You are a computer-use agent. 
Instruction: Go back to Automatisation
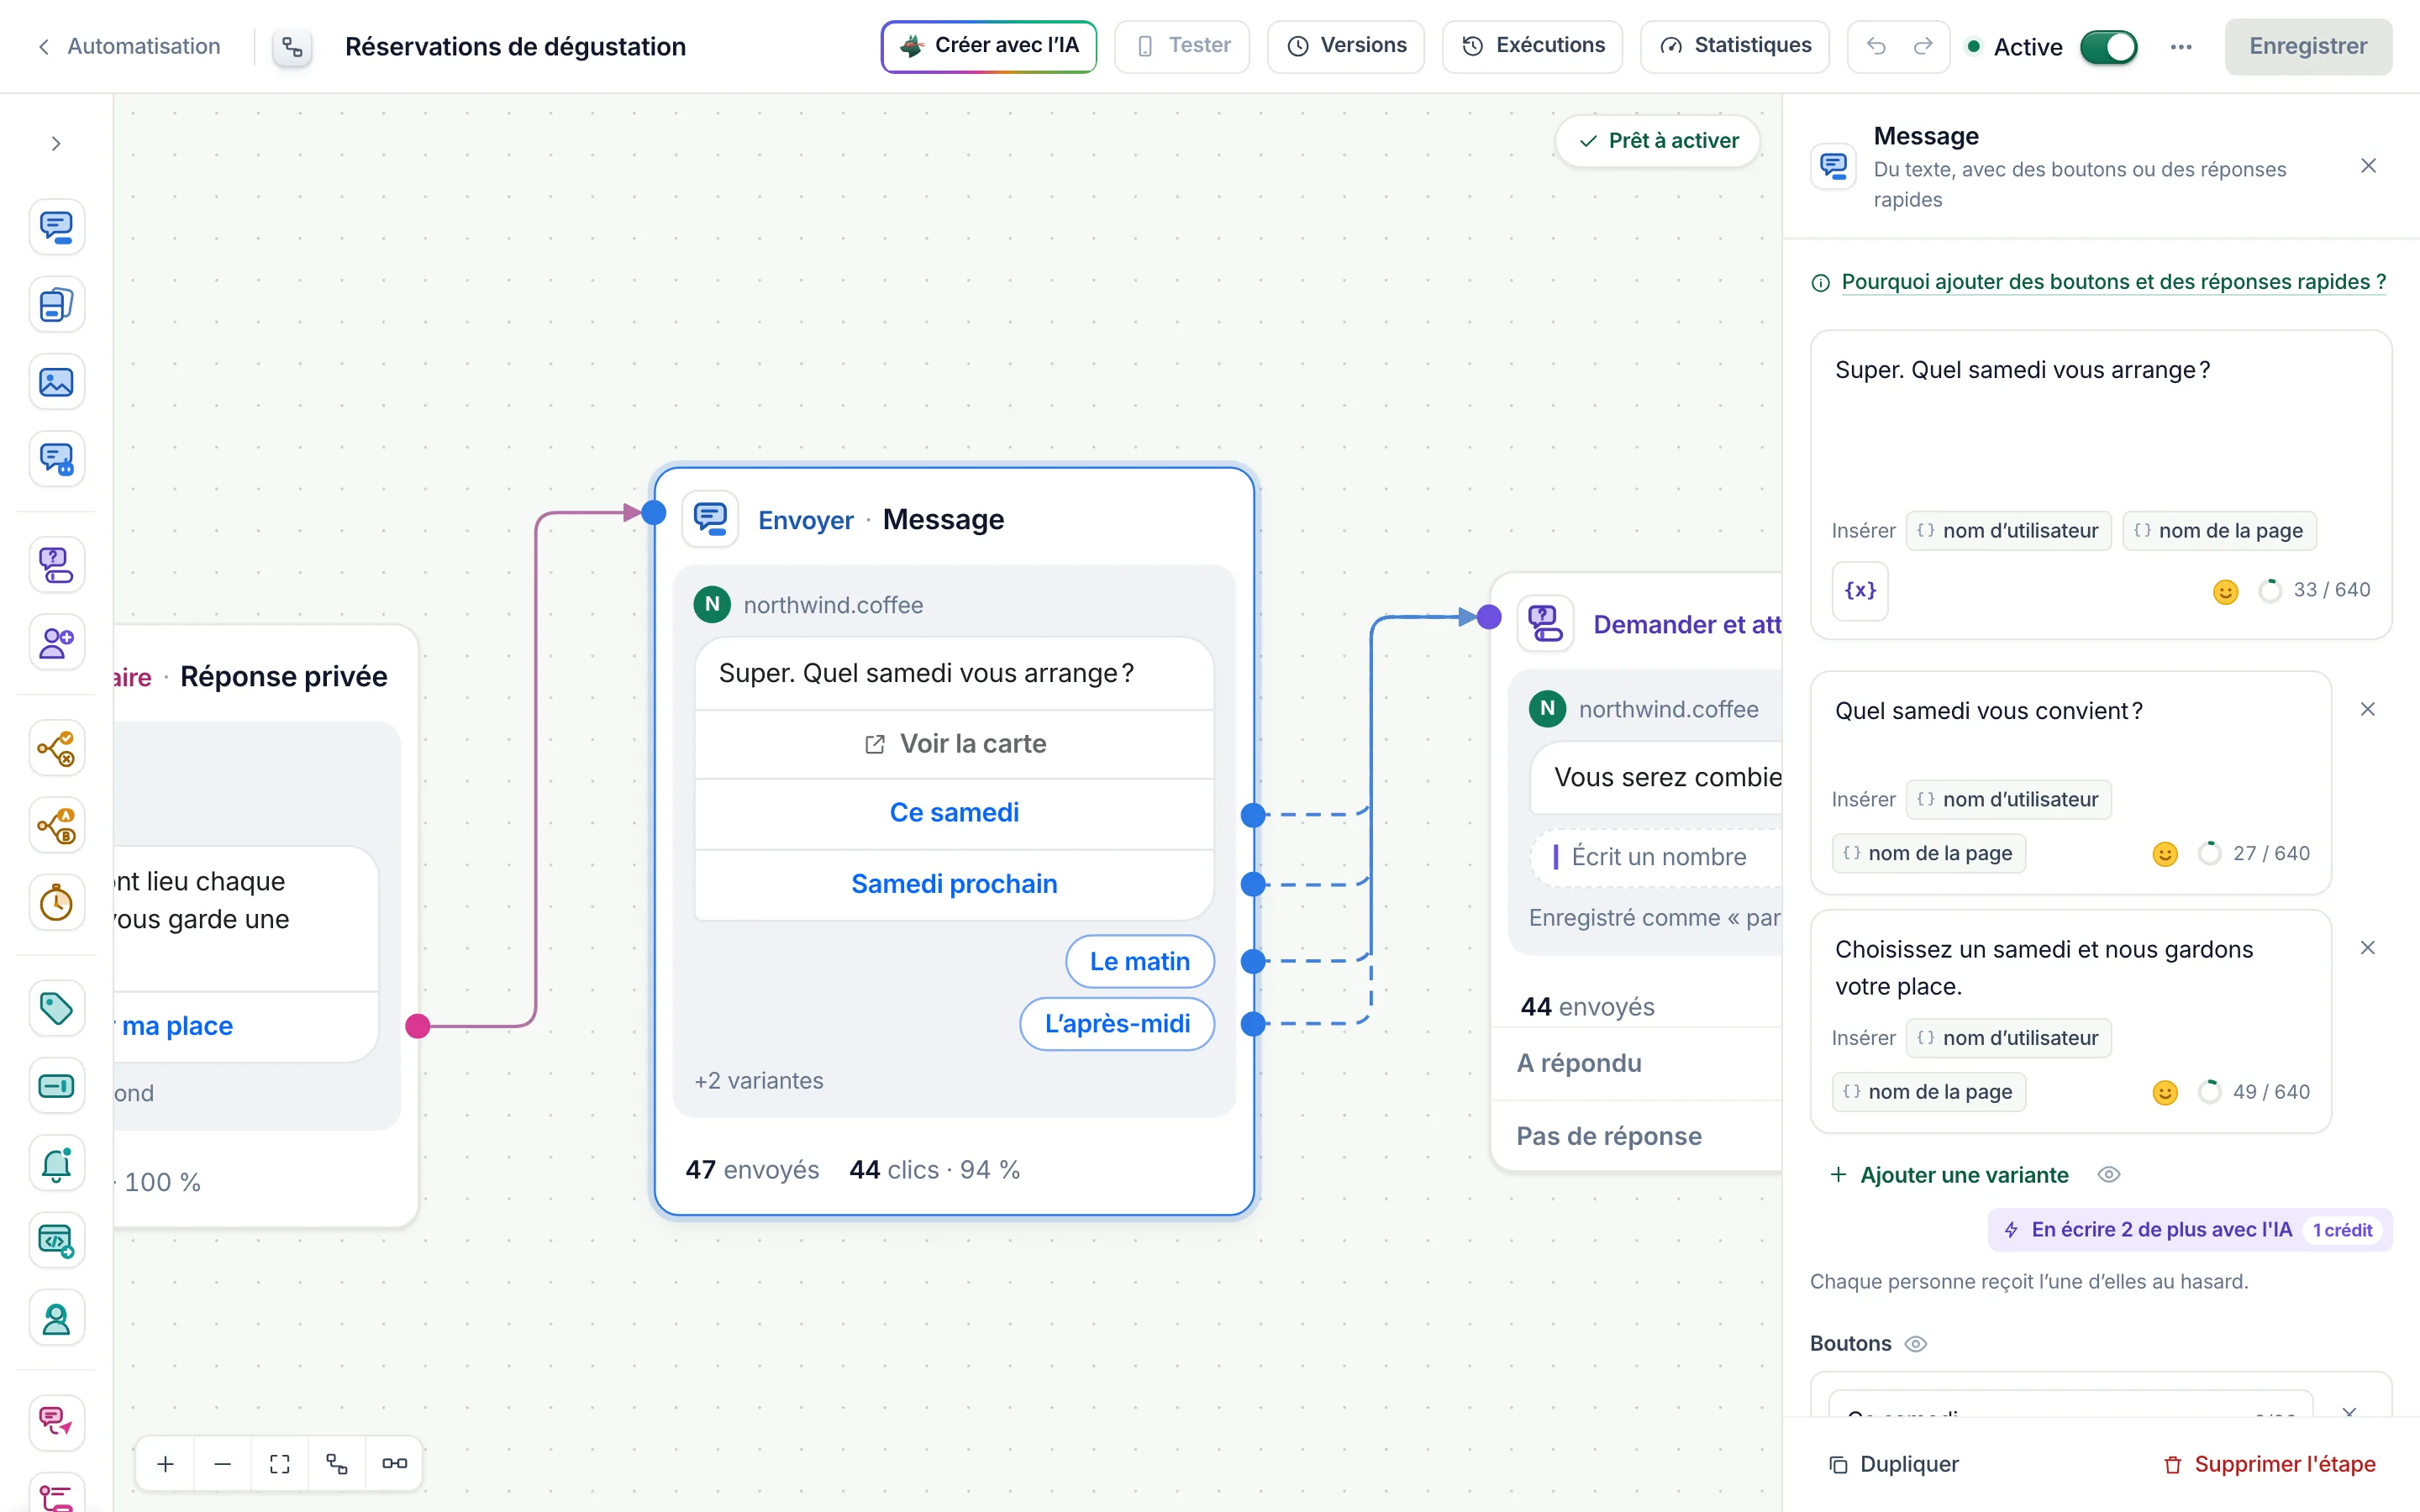pyautogui.click(x=128, y=46)
